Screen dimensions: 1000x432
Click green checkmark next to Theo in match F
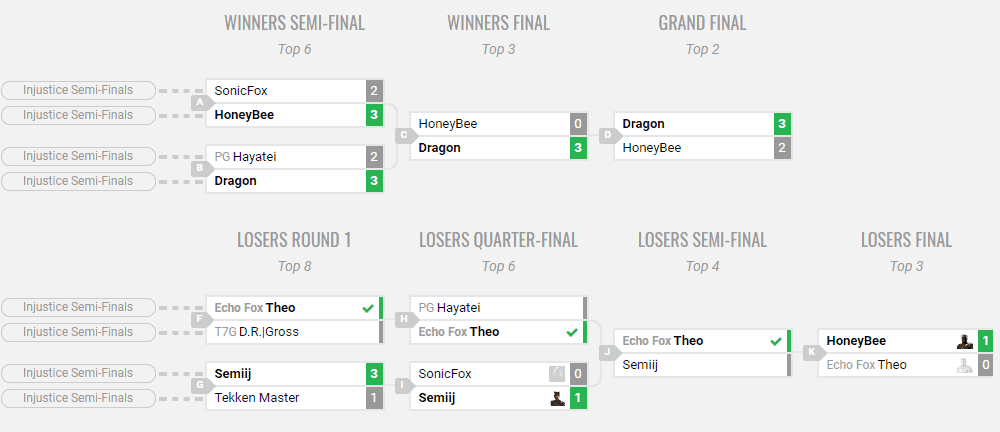click(367, 308)
